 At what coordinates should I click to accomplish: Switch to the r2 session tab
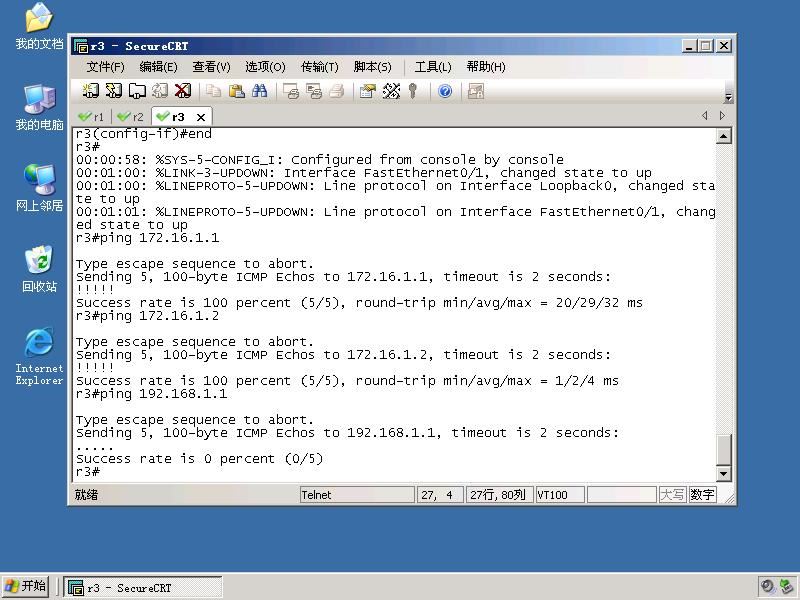click(x=131, y=117)
